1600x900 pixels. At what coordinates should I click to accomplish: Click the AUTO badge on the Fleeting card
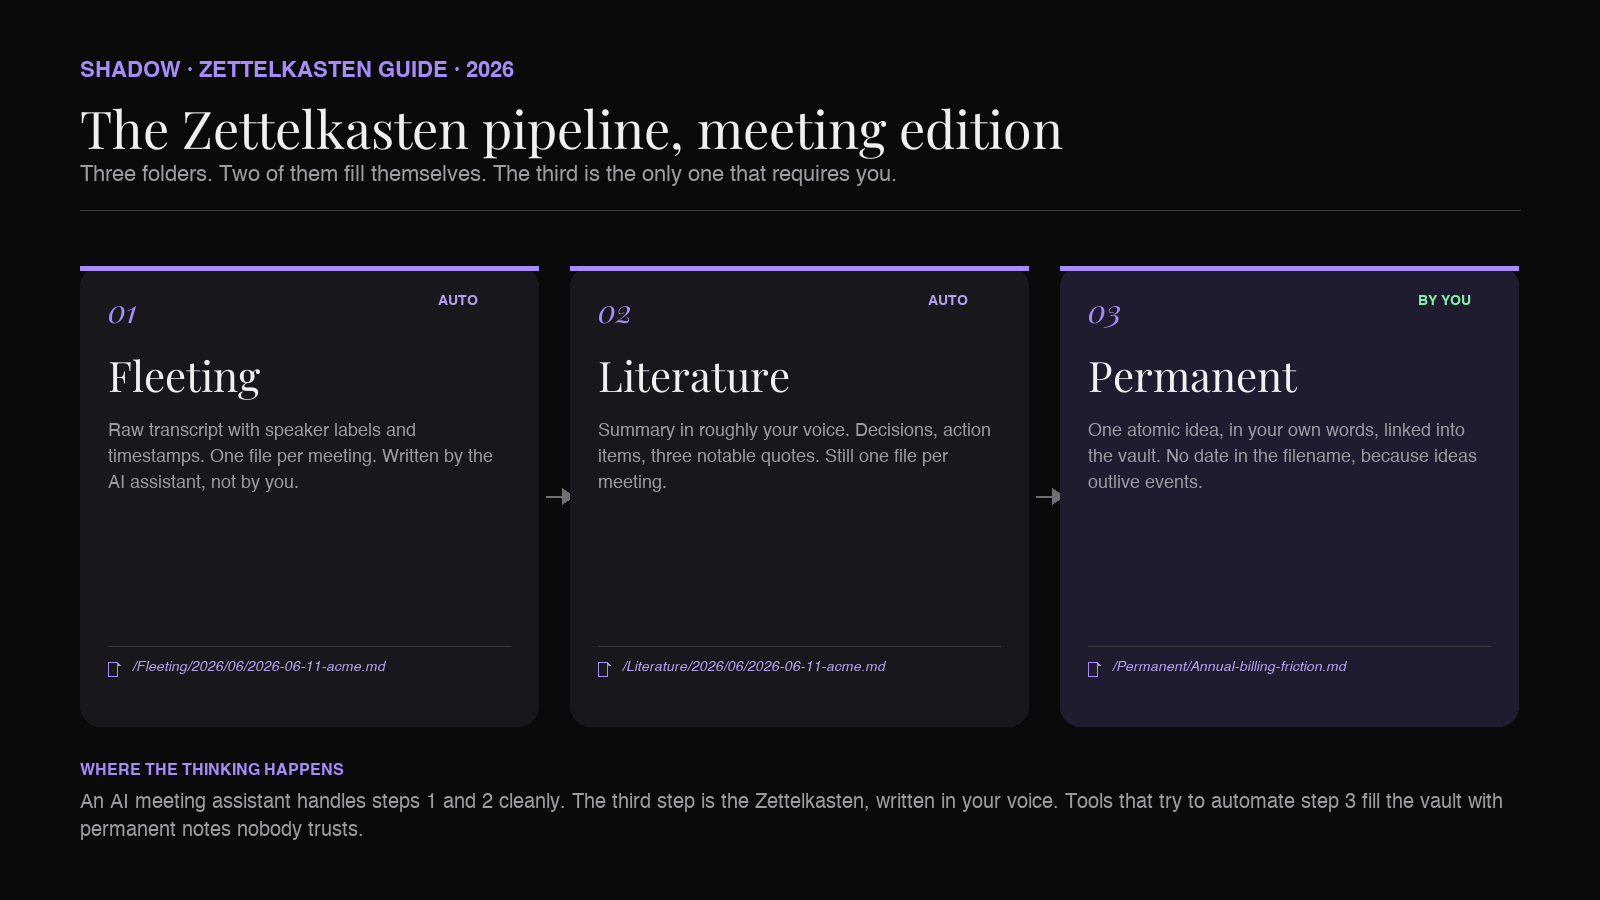(458, 300)
